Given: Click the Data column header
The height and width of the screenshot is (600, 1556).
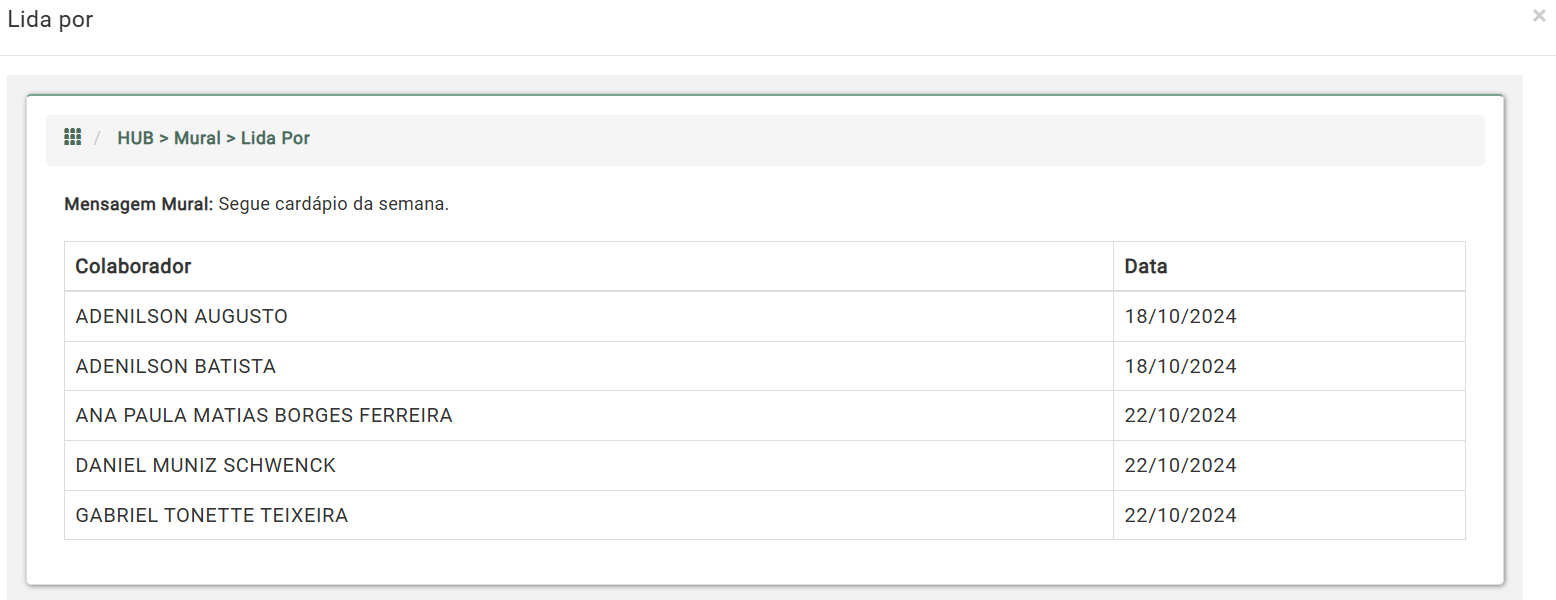Looking at the screenshot, I should pyautogui.click(x=1146, y=266).
